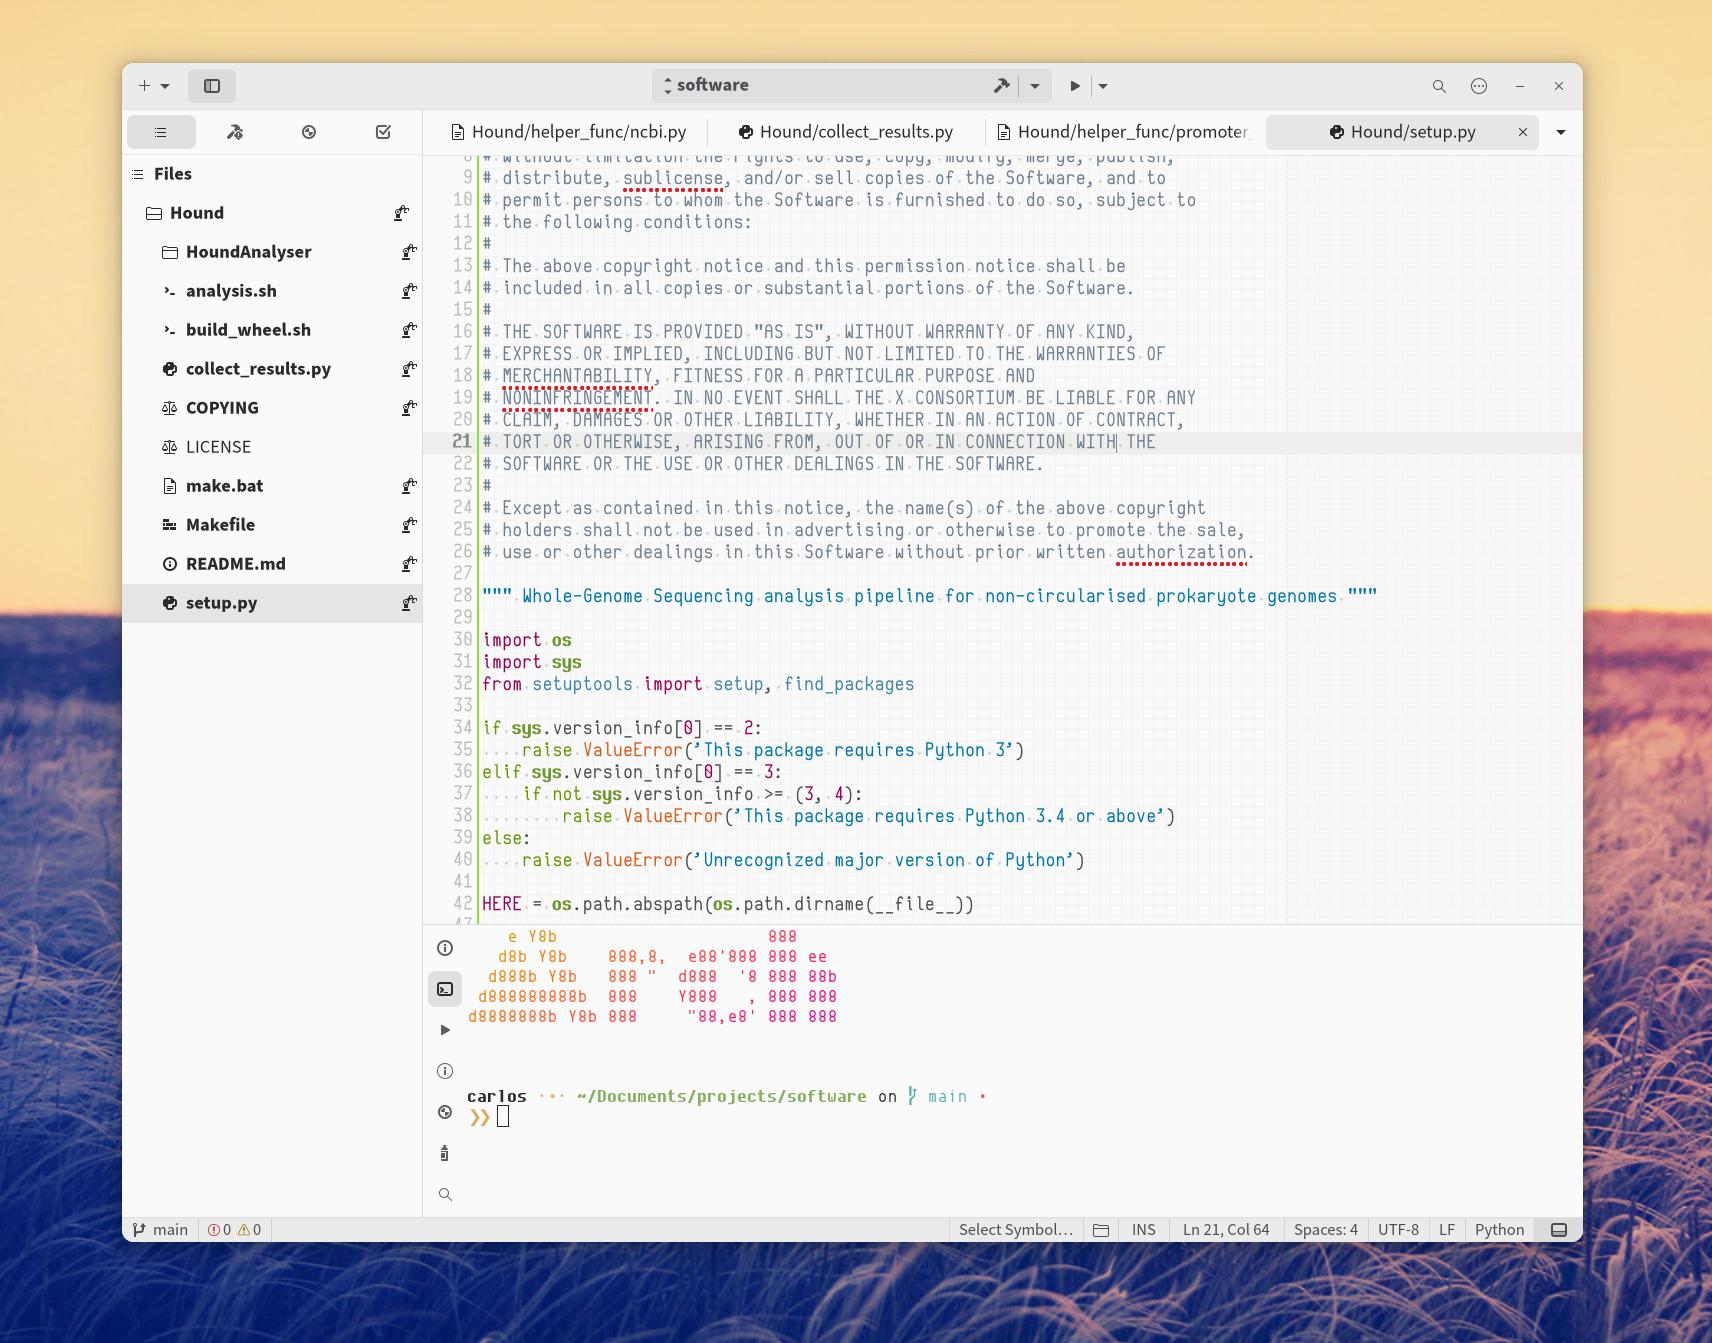Toggle the bottom panel in status bar
Screen dimensions: 1712x1343
click(1558, 1230)
